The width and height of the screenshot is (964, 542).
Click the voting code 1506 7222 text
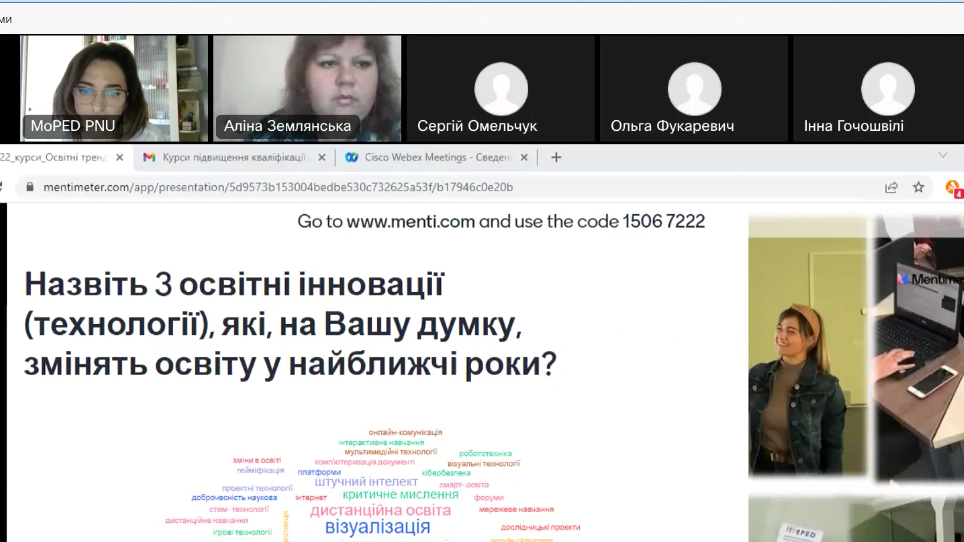(663, 221)
